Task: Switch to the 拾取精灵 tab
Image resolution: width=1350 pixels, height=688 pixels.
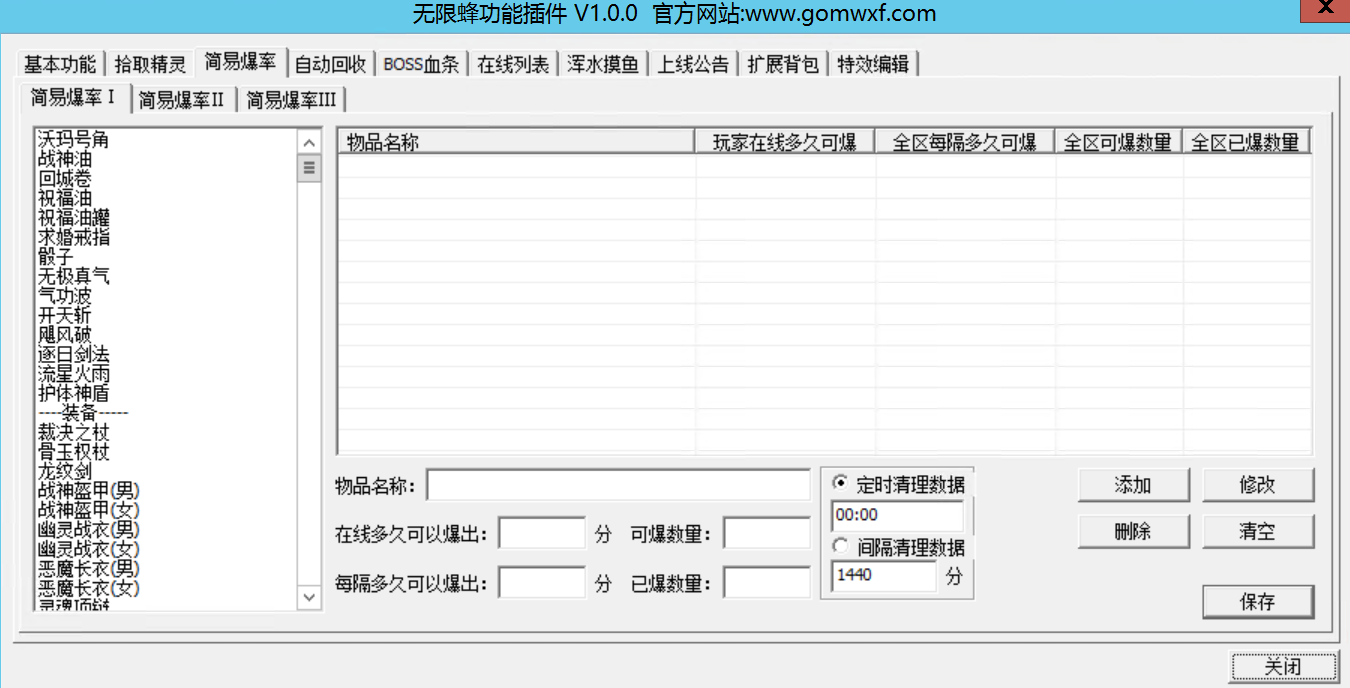Action: coord(150,64)
